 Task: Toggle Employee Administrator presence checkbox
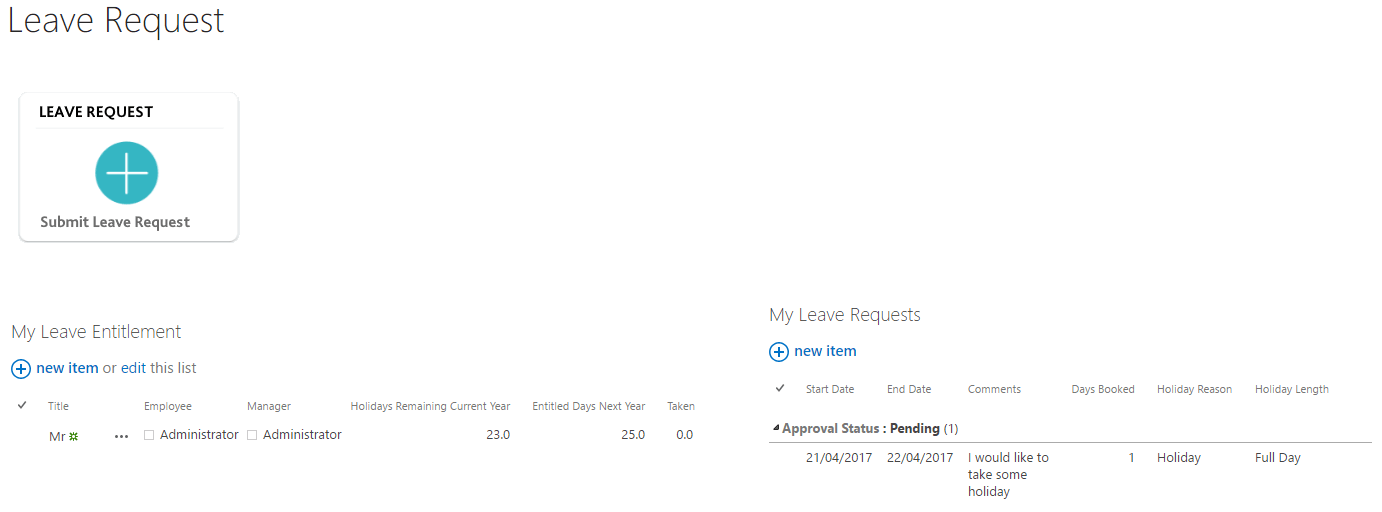pos(149,435)
